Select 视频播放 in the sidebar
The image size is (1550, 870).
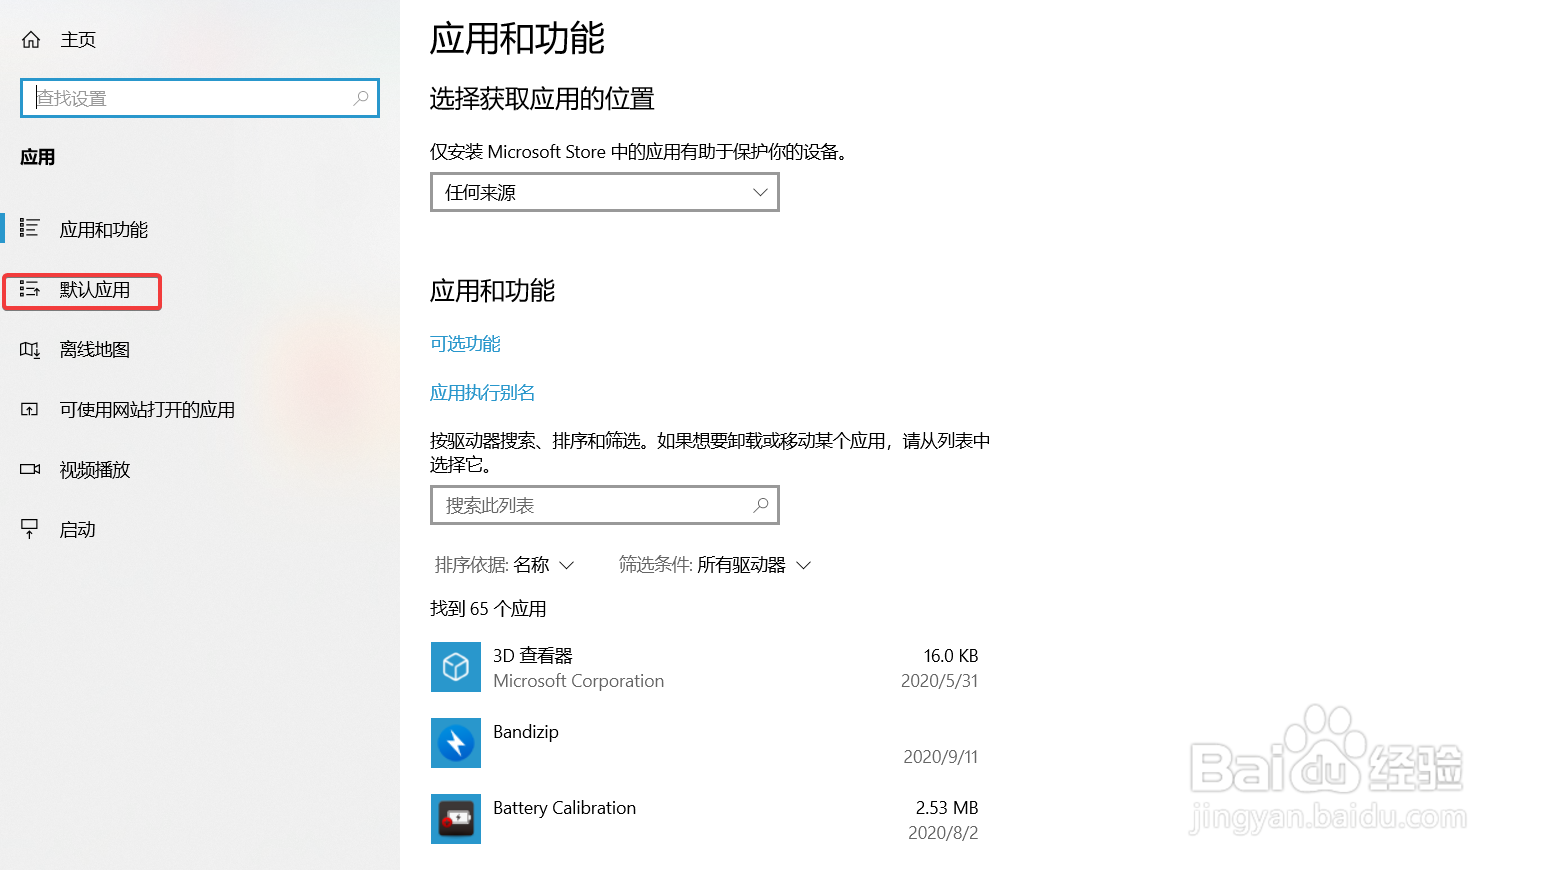coord(30,469)
